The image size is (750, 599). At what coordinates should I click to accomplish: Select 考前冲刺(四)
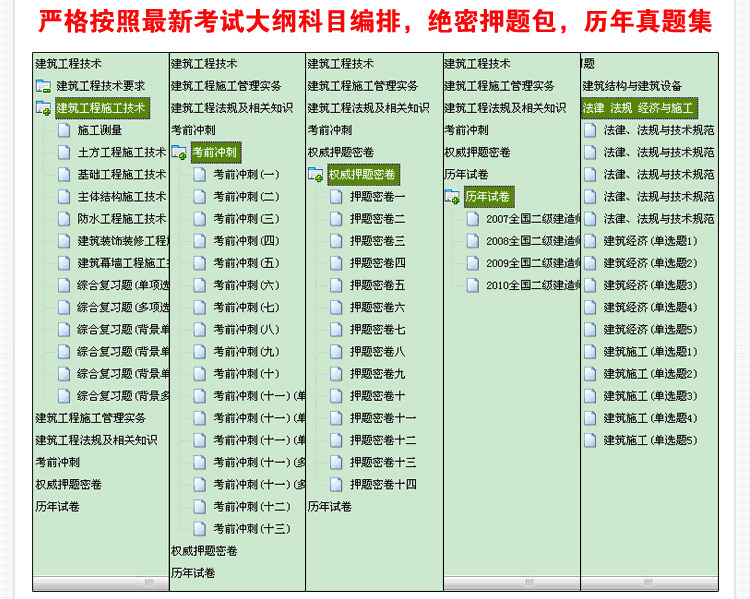(x=246, y=241)
